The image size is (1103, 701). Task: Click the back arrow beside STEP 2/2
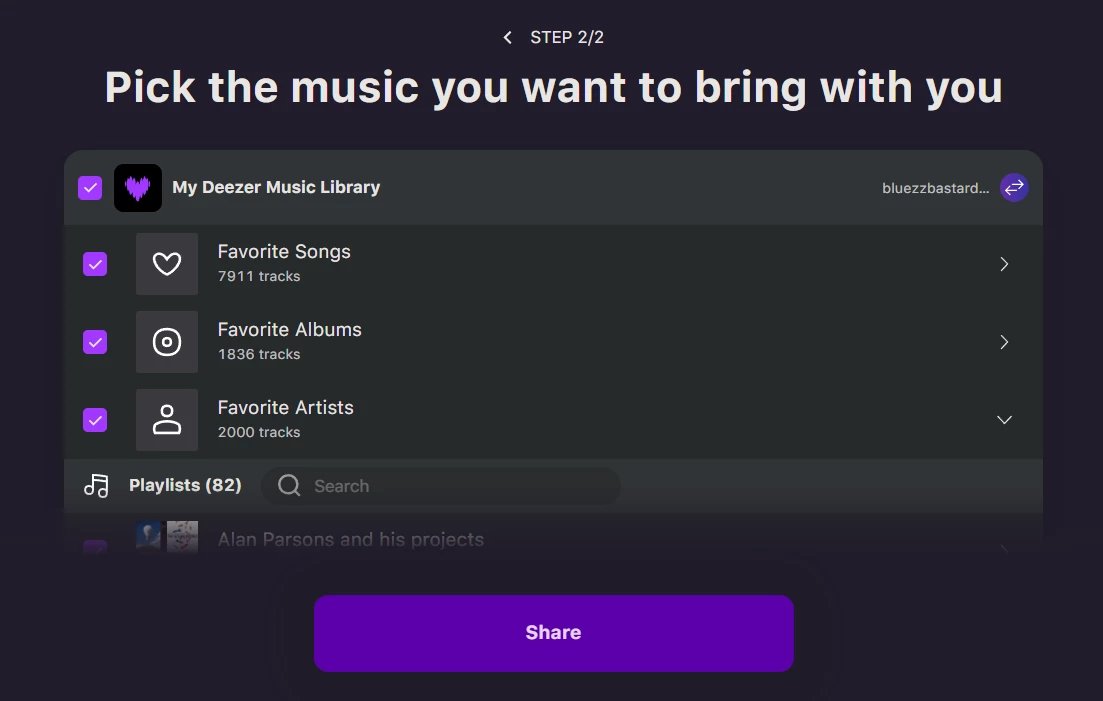[508, 38]
